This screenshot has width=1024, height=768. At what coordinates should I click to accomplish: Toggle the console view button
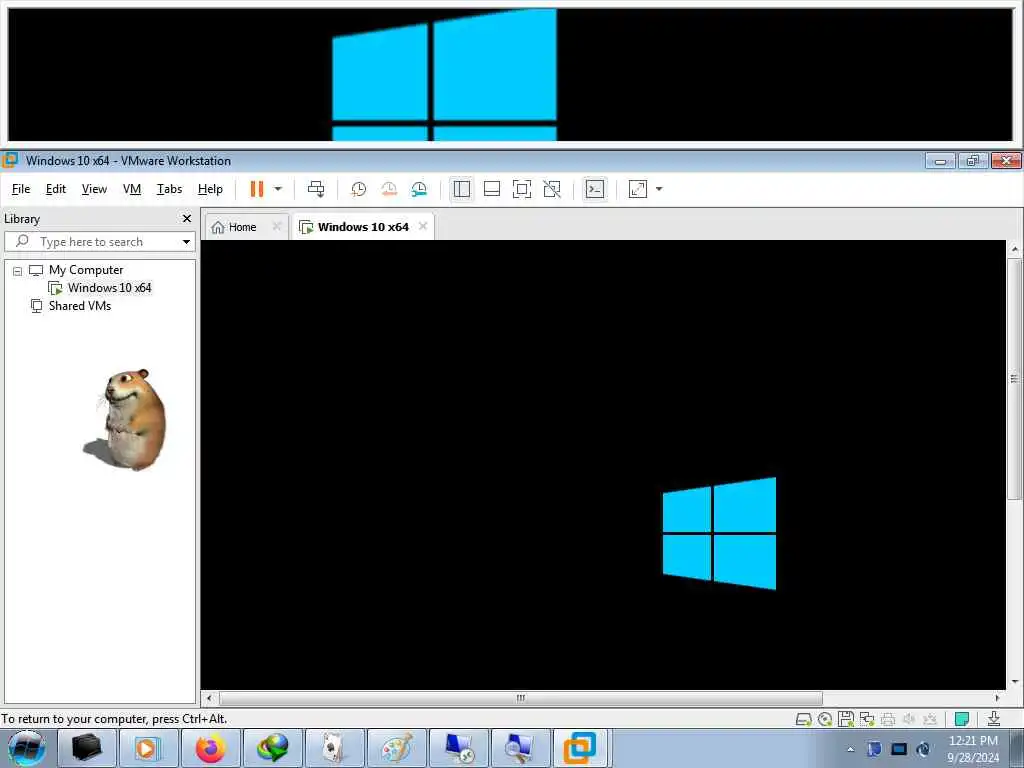pyautogui.click(x=595, y=189)
